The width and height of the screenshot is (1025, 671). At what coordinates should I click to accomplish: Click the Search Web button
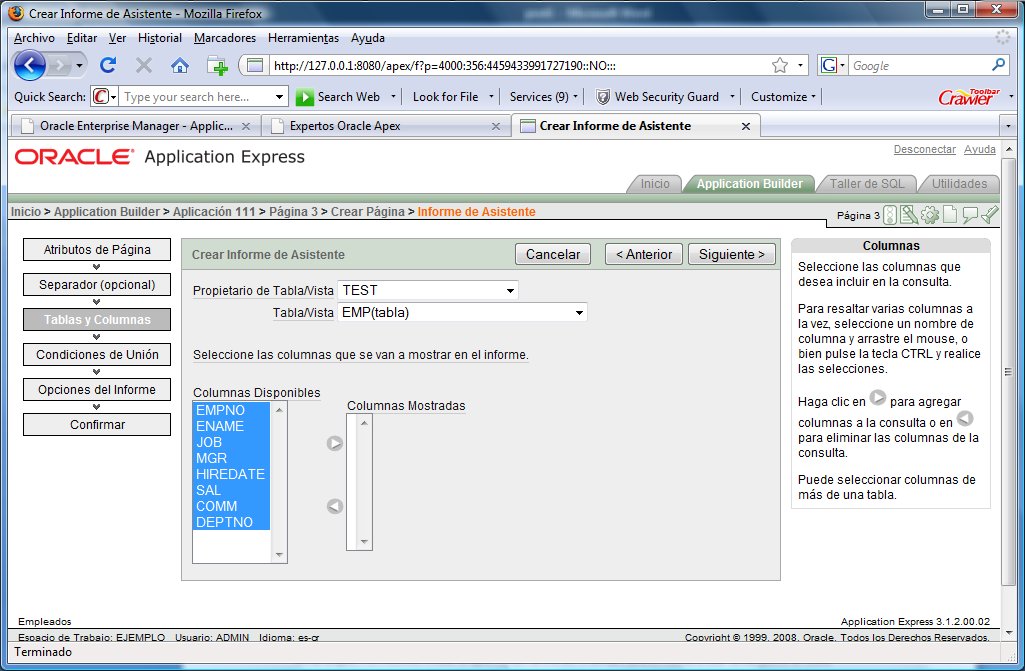[x=339, y=97]
